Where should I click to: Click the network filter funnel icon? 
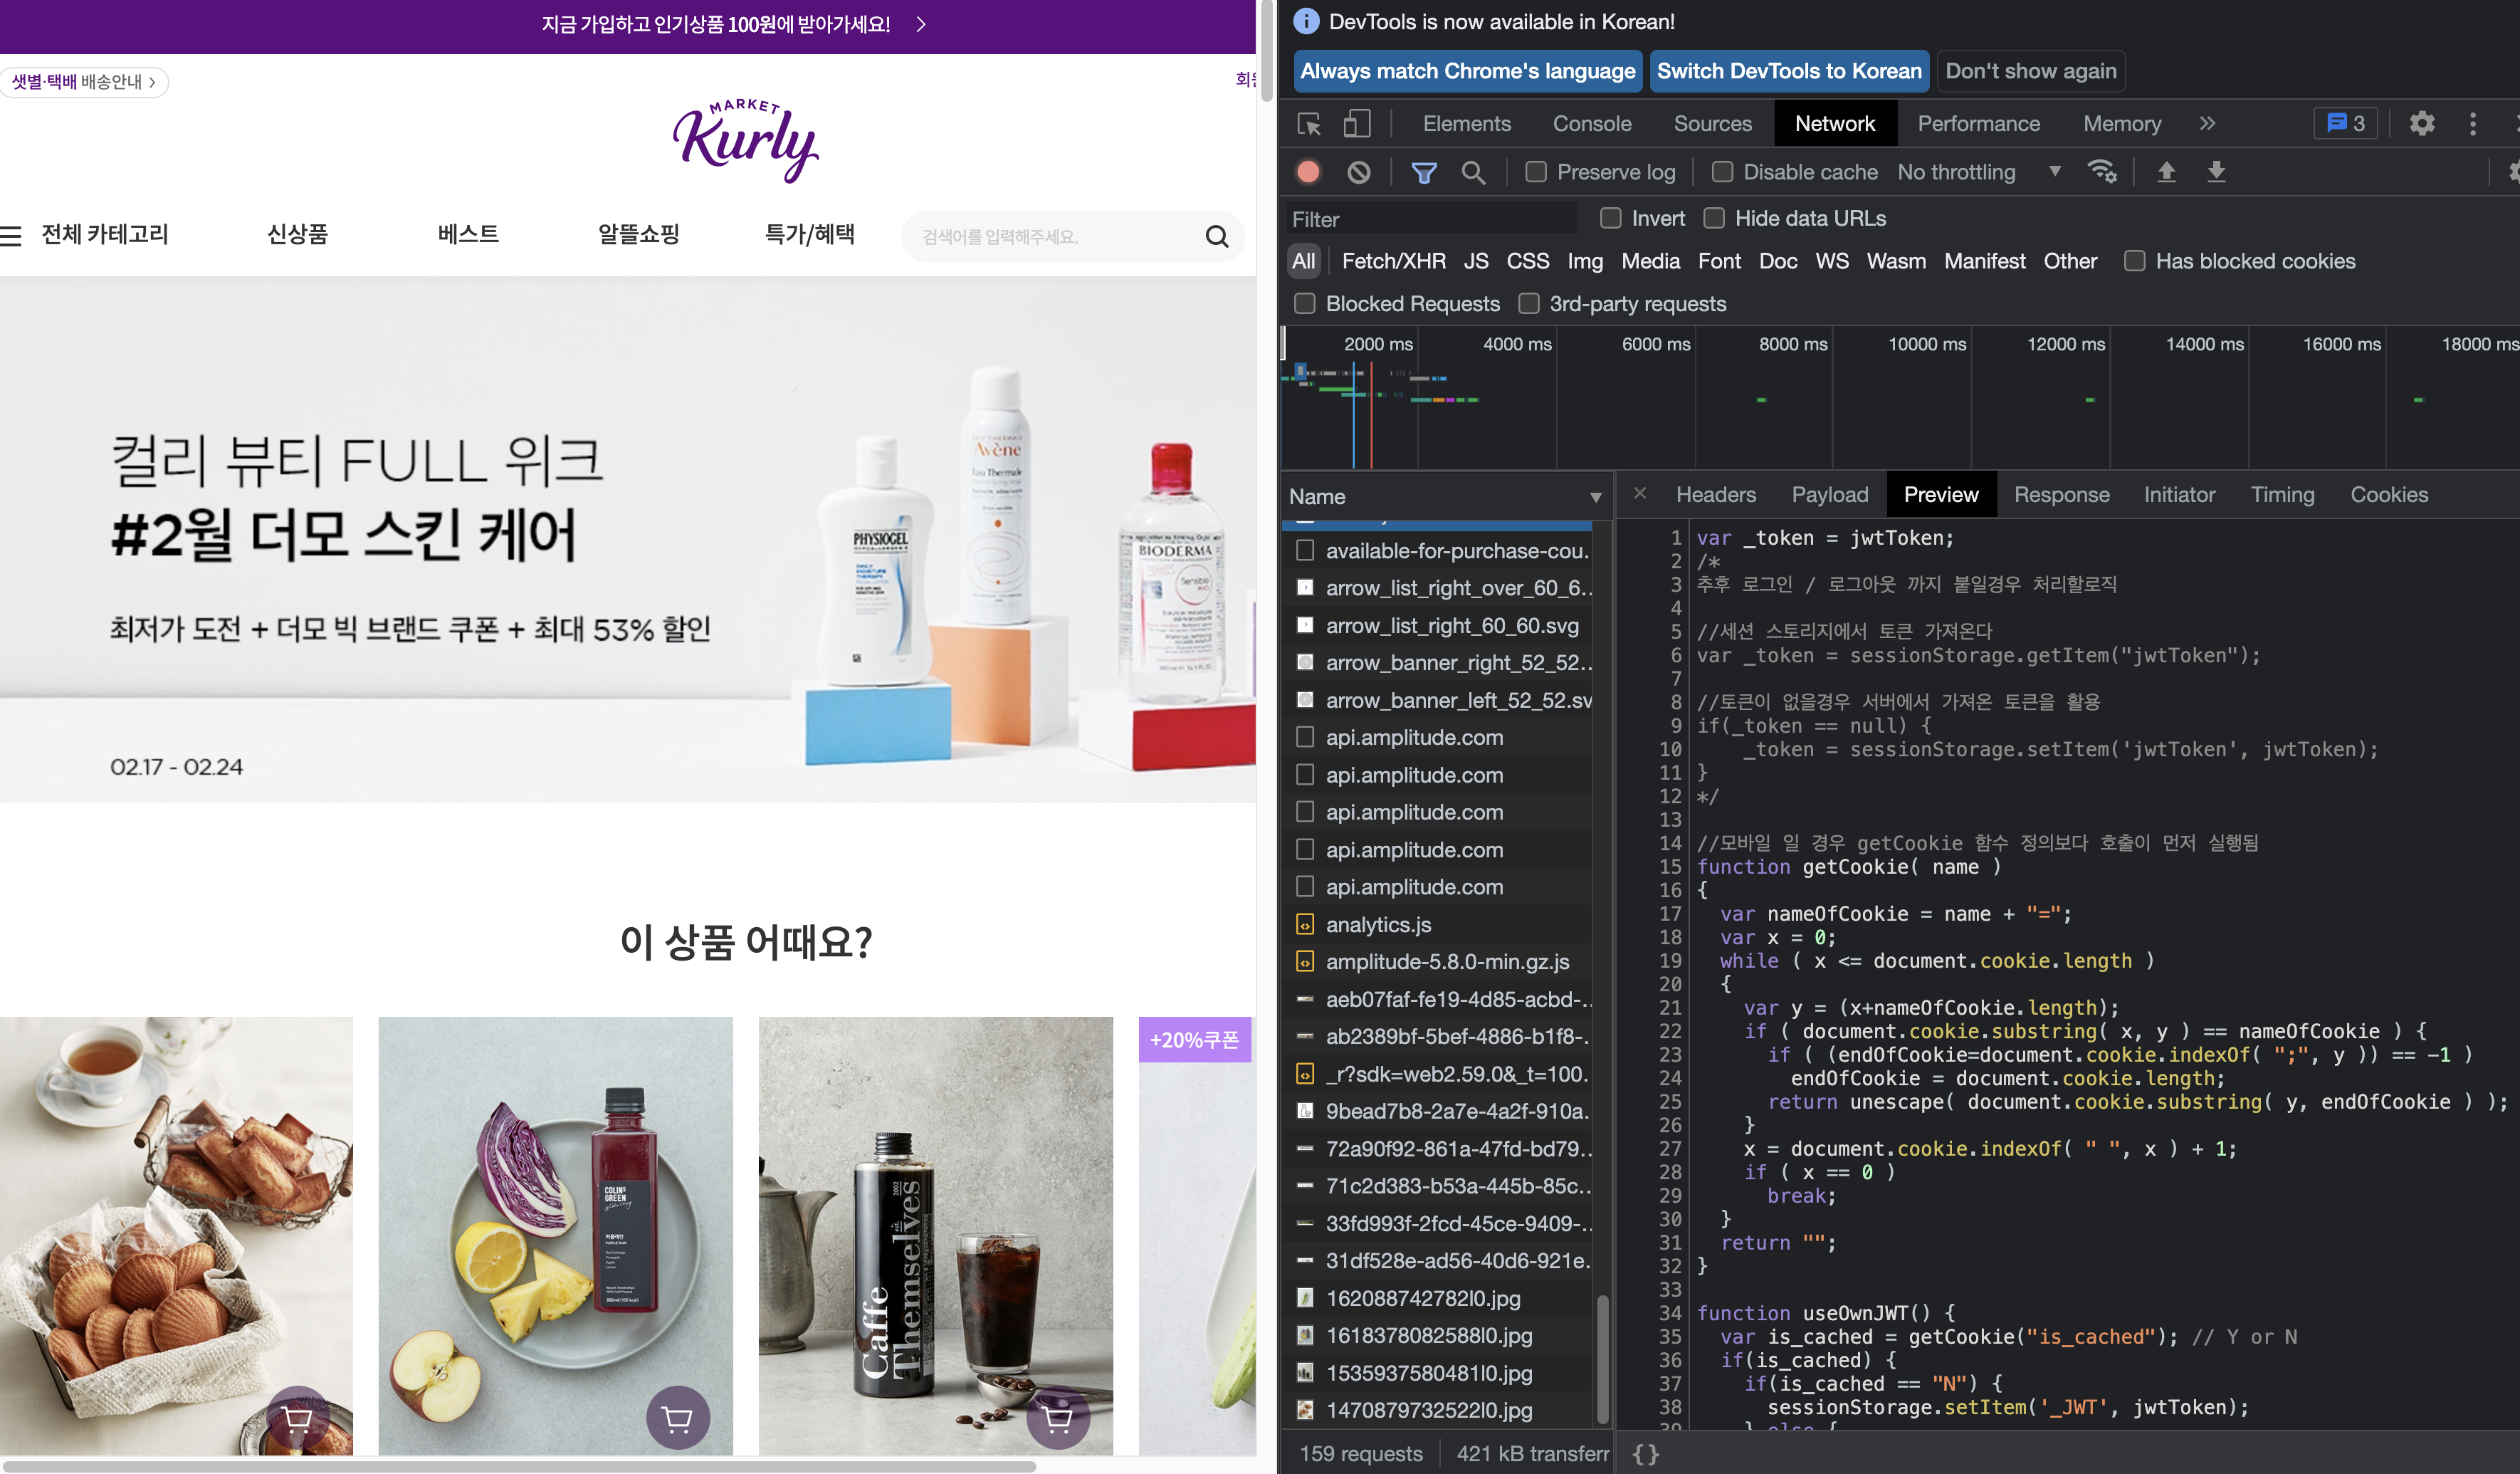1423,172
